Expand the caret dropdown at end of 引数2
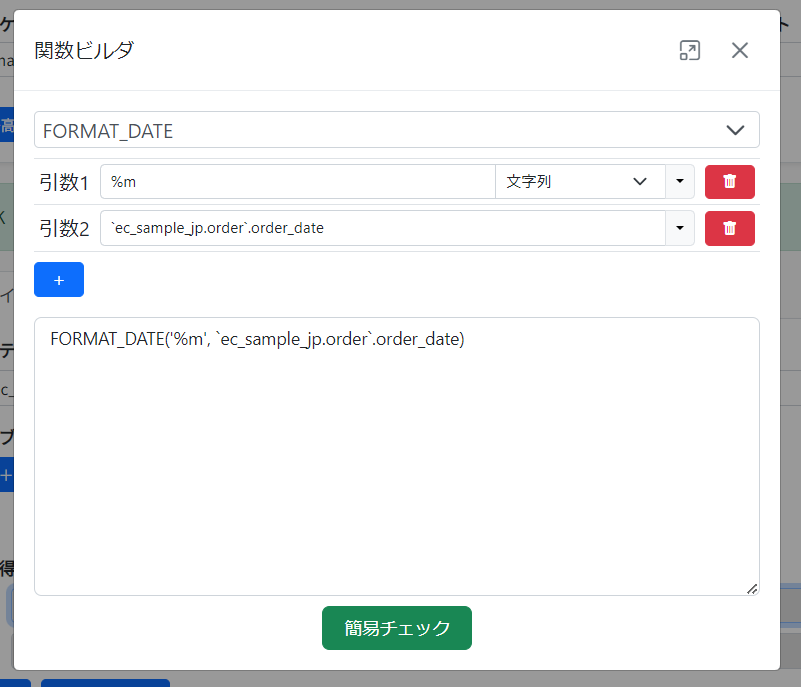The height and width of the screenshot is (687, 801). point(680,228)
